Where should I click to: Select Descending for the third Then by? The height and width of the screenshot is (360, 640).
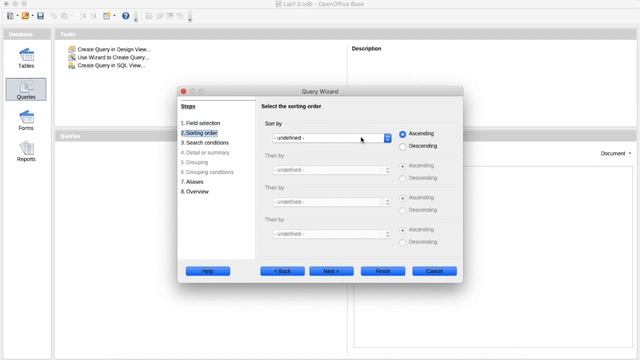pos(402,242)
